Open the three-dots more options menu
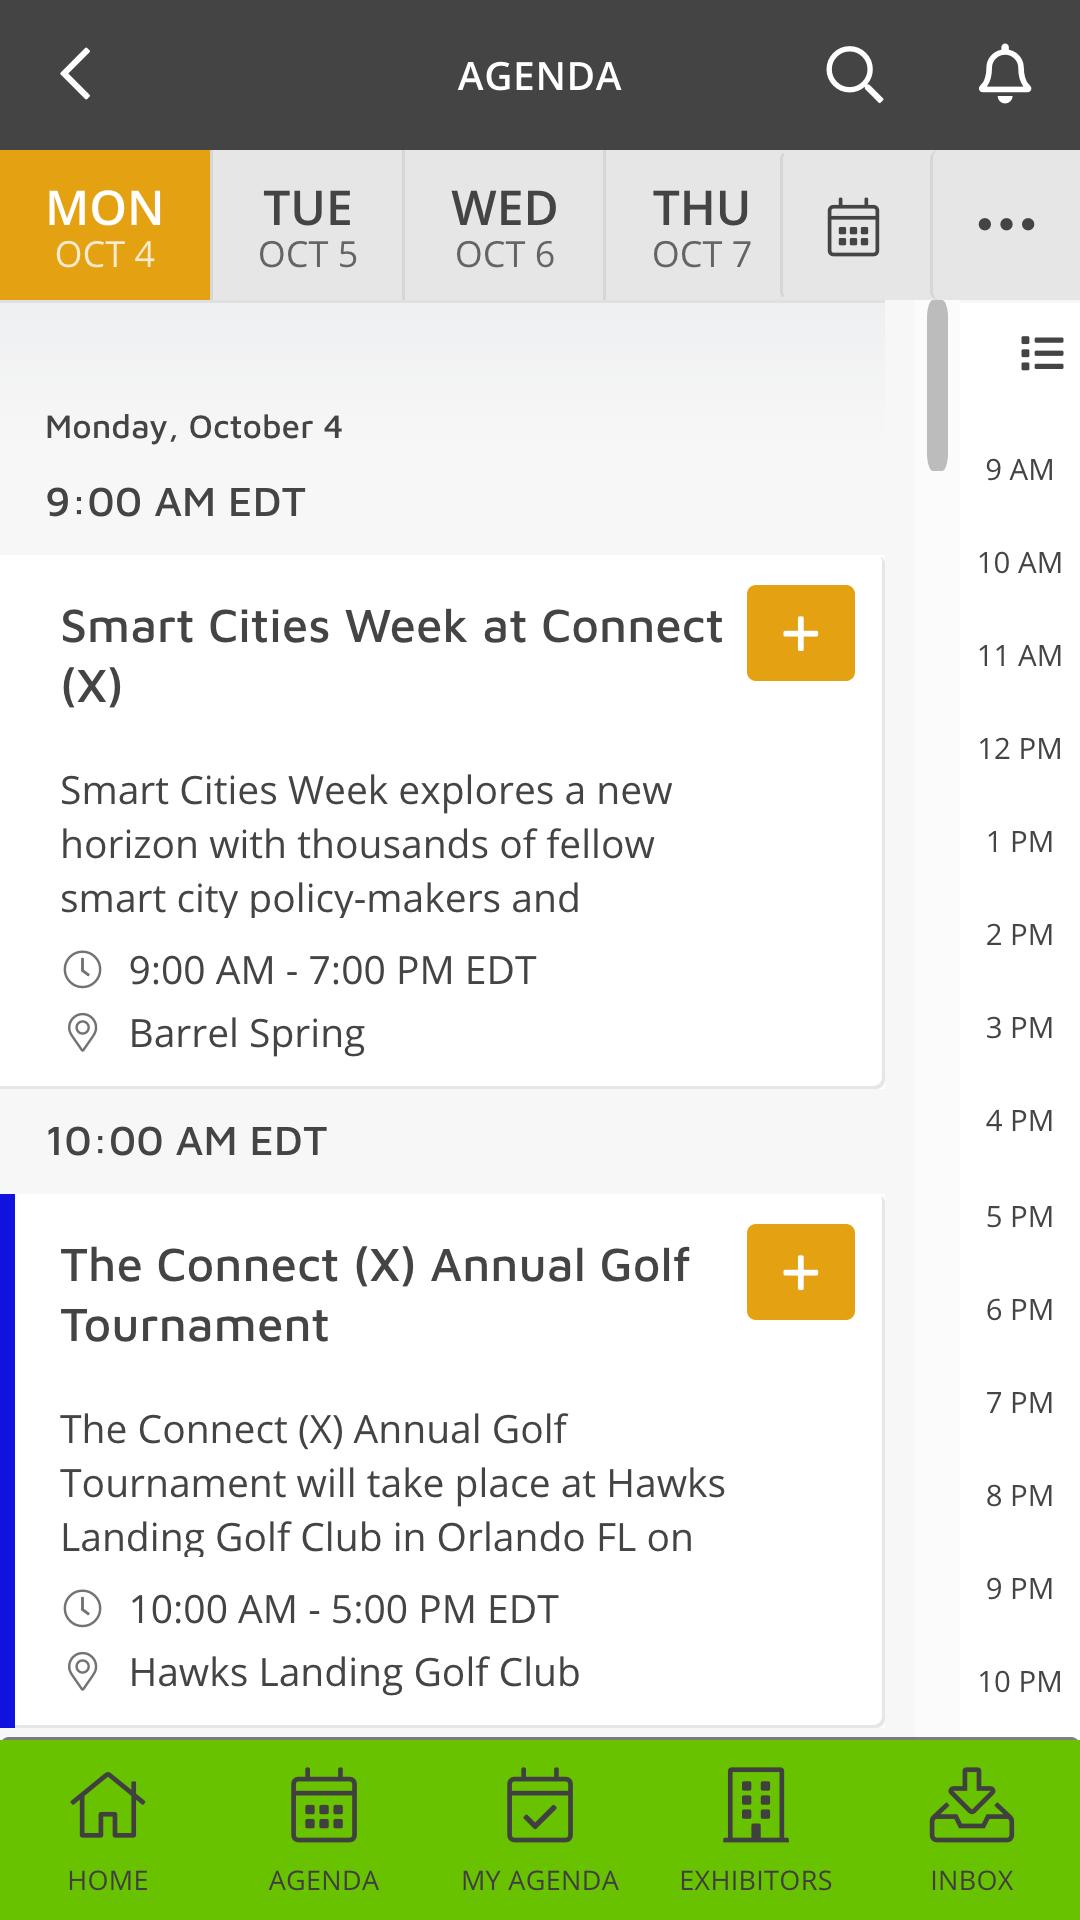1080x1920 pixels. pos(1006,224)
